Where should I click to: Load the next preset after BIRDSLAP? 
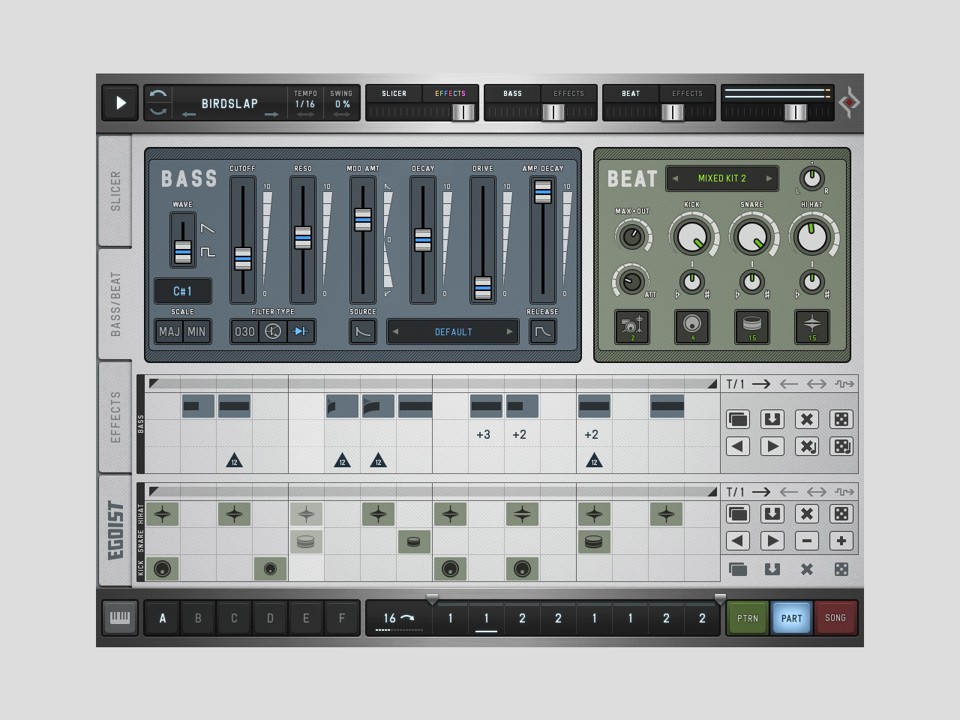pos(271,114)
